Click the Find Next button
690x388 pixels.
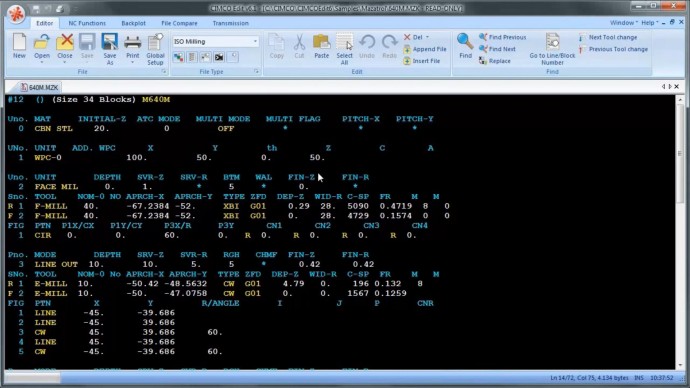pos(498,49)
